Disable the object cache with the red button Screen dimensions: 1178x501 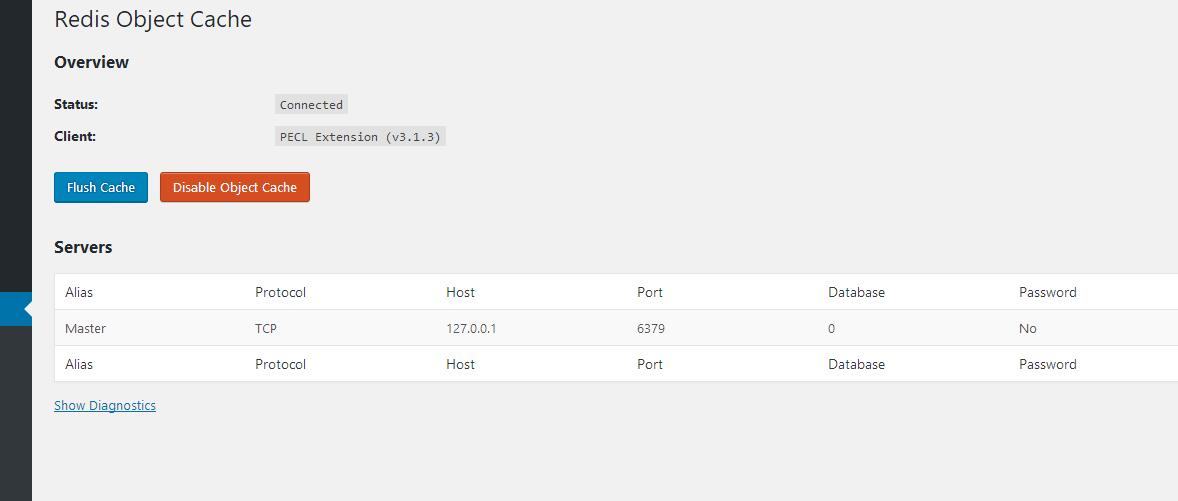click(234, 188)
